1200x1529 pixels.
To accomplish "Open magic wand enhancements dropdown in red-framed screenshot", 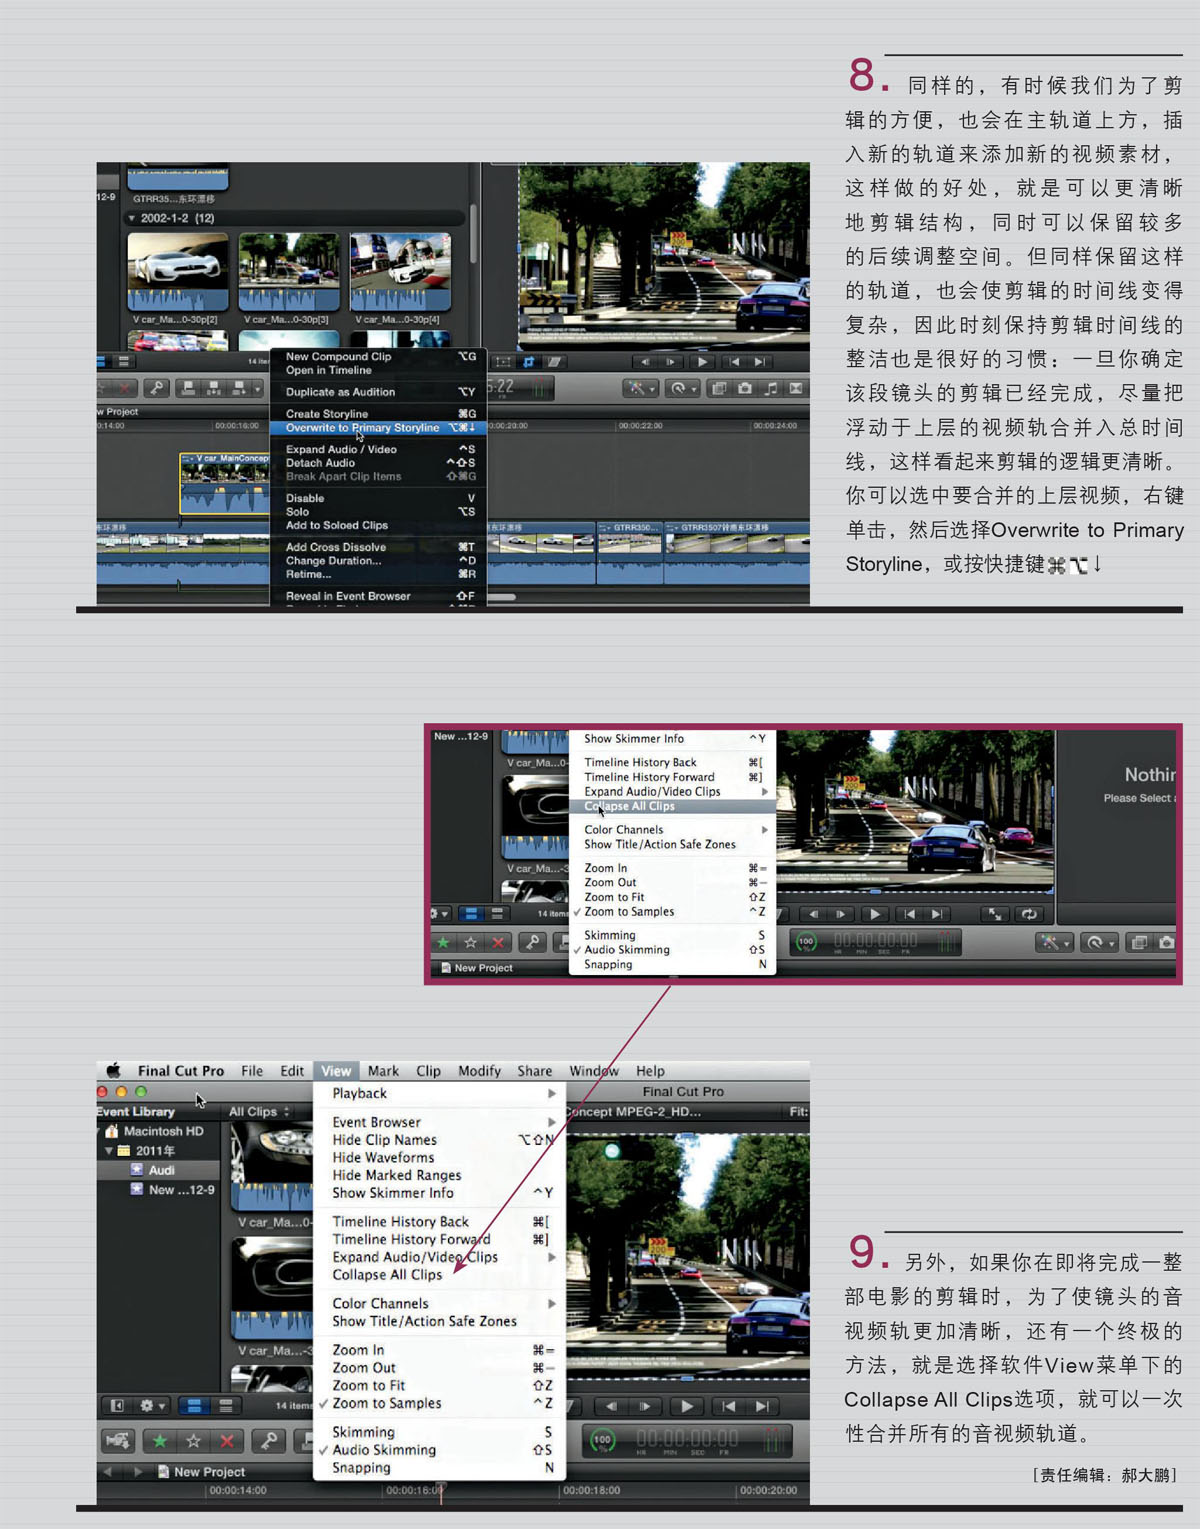I will click(1055, 942).
